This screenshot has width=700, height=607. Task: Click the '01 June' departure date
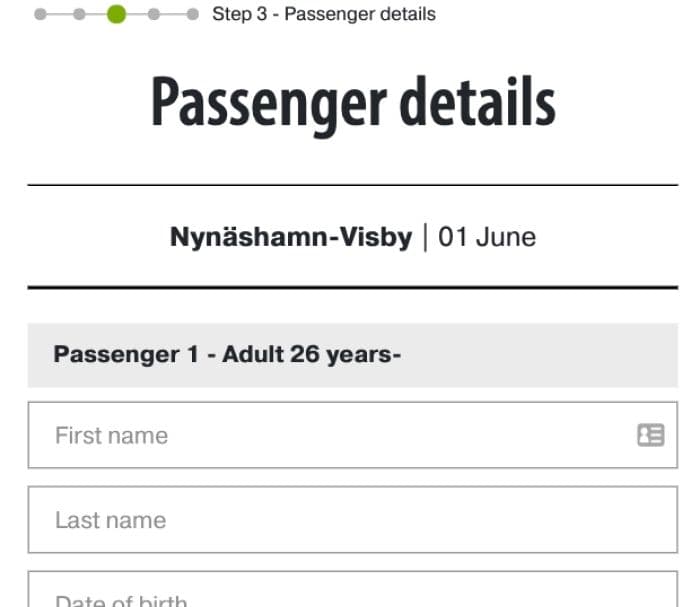487,238
